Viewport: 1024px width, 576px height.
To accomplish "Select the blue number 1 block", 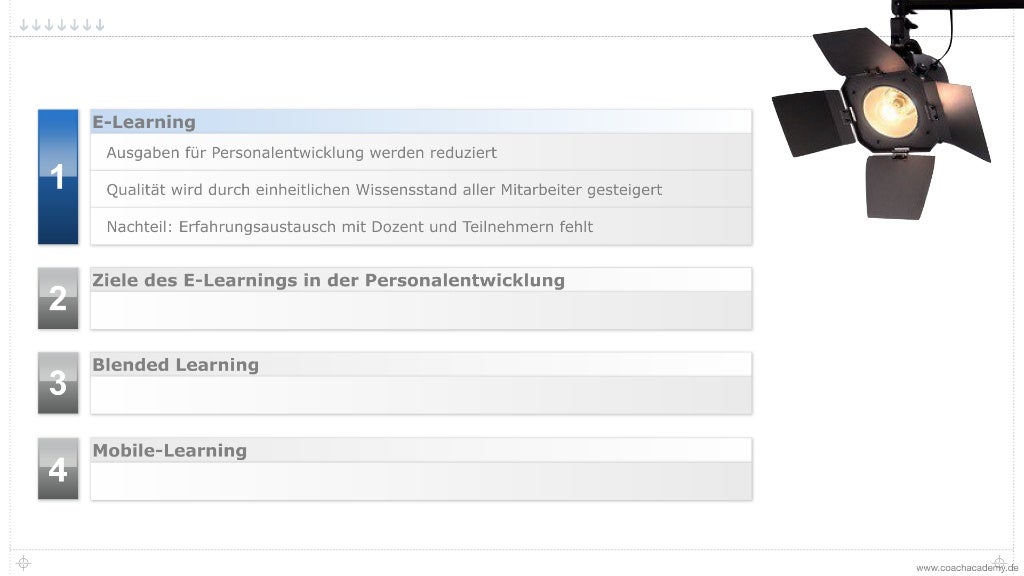I will [x=58, y=177].
